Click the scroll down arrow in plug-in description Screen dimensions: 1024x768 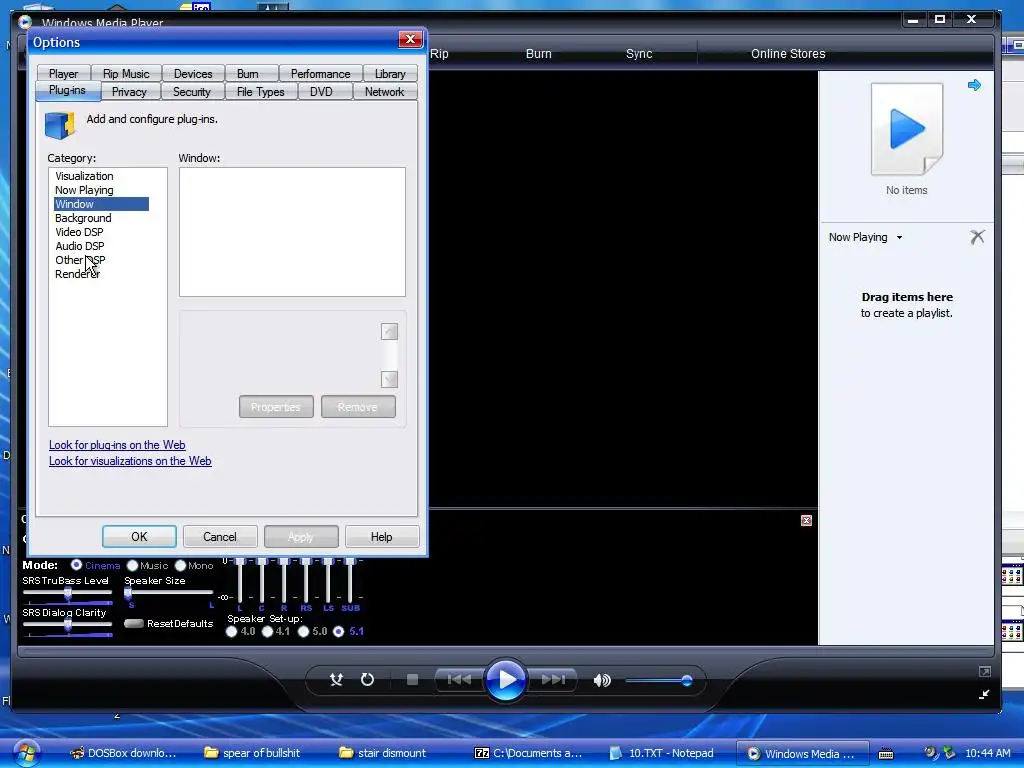coord(389,379)
